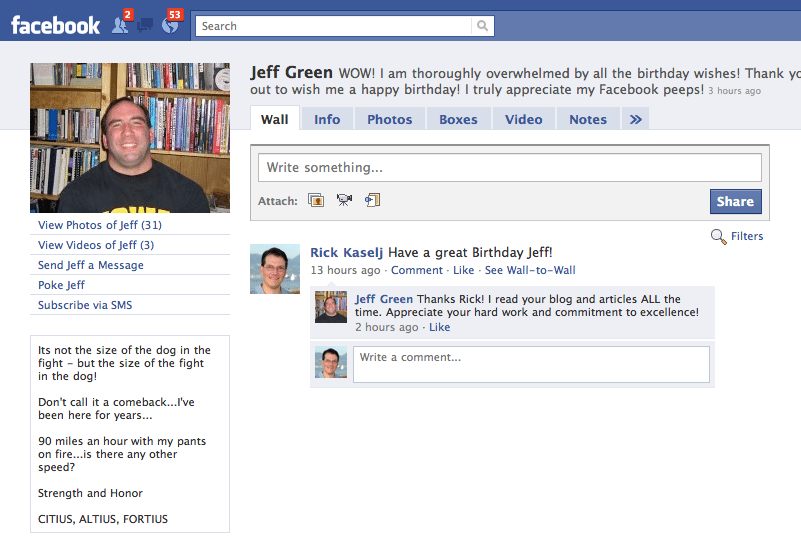This screenshot has height=539, width=801.
Task: Click the thumbnail beside the comment field
Action: (331, 362)
